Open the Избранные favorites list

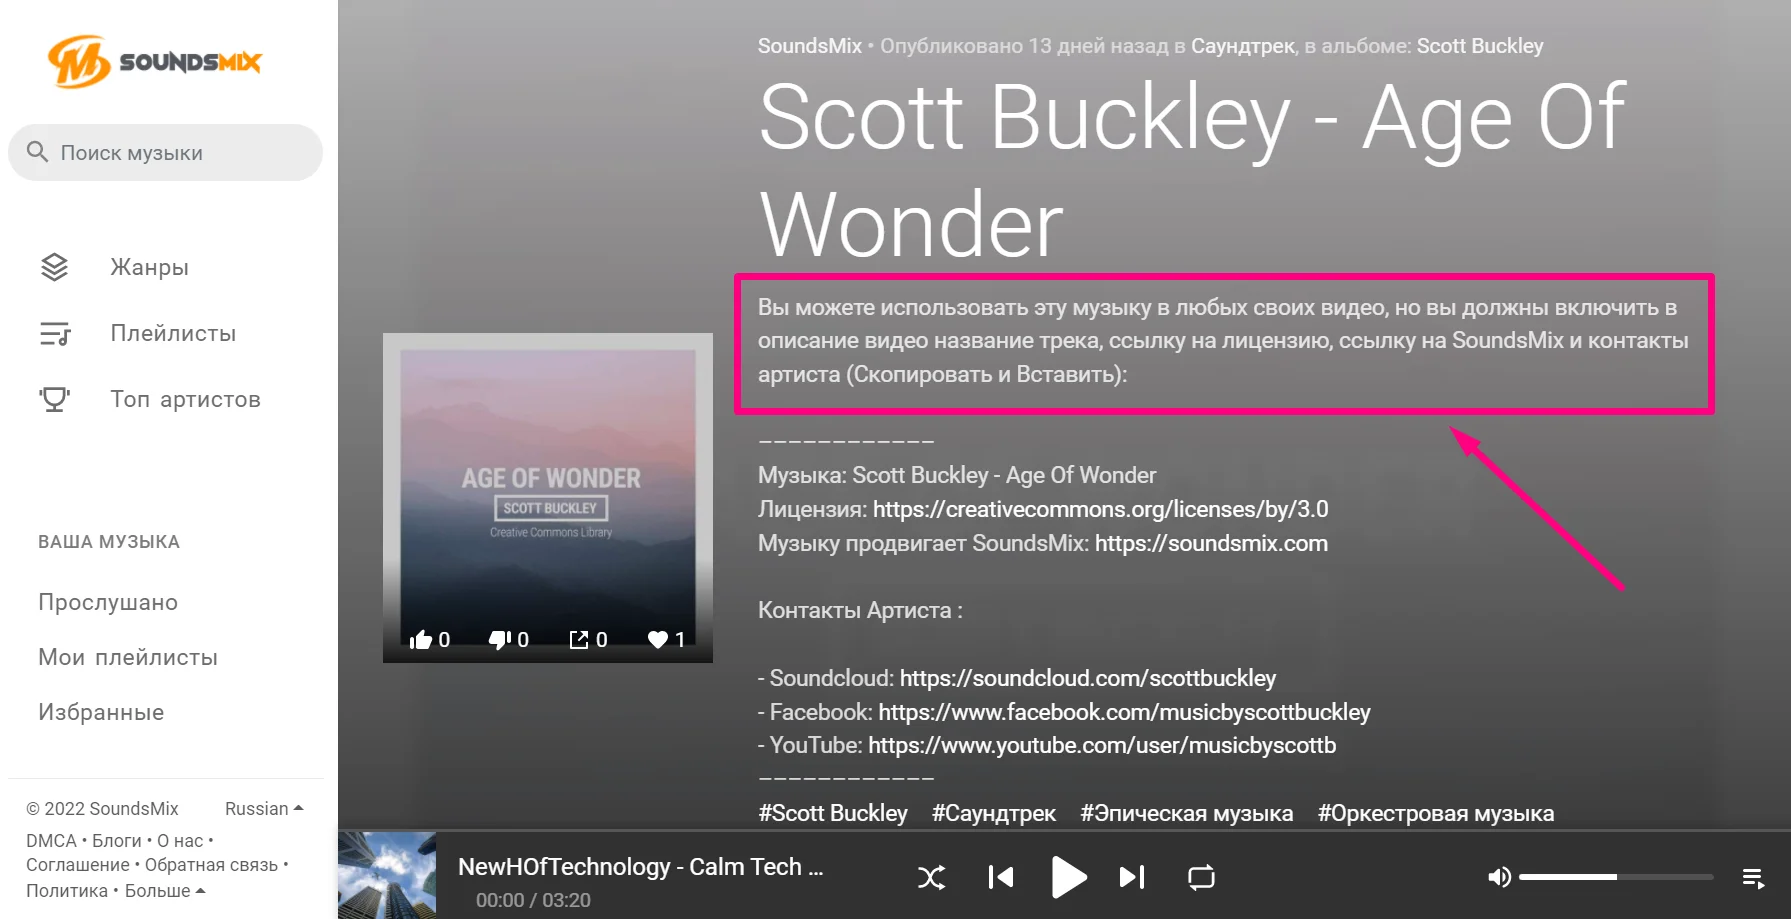pos(101,712)
